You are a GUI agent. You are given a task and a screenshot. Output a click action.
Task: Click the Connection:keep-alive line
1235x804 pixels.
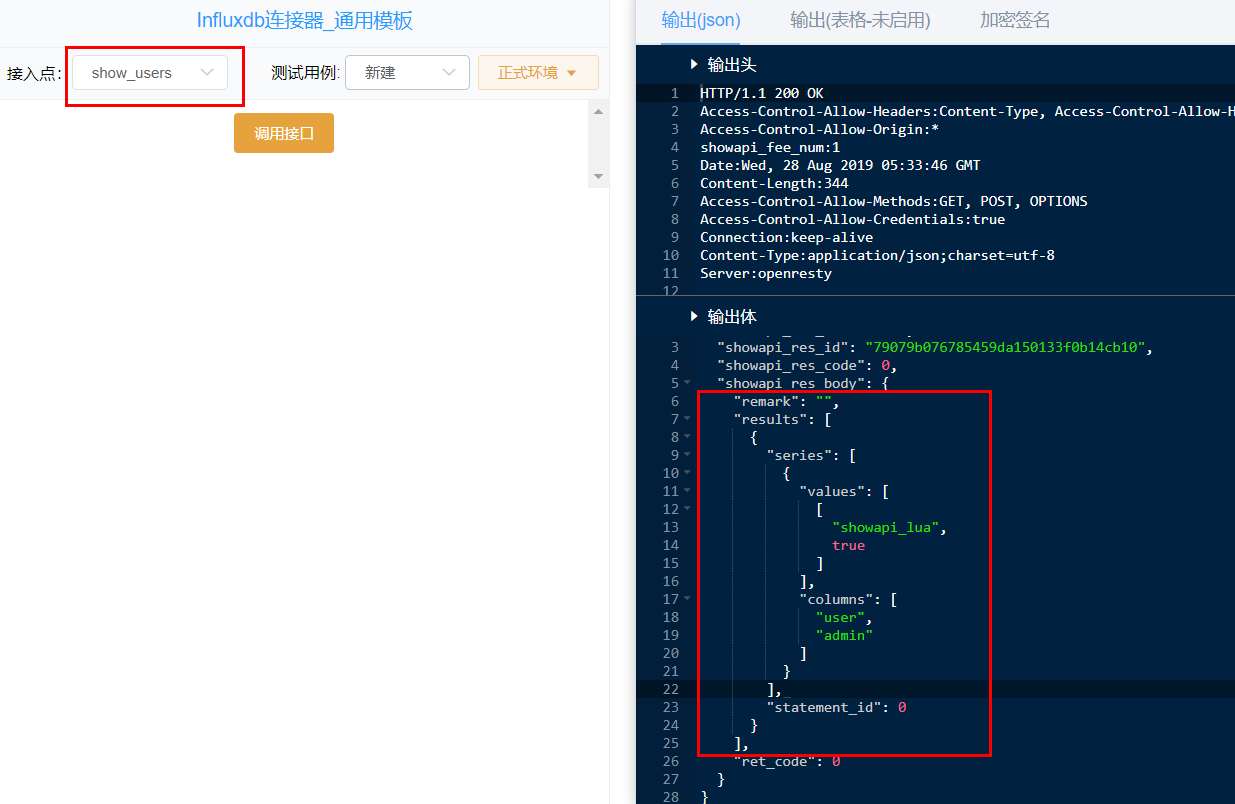(786, 237)
